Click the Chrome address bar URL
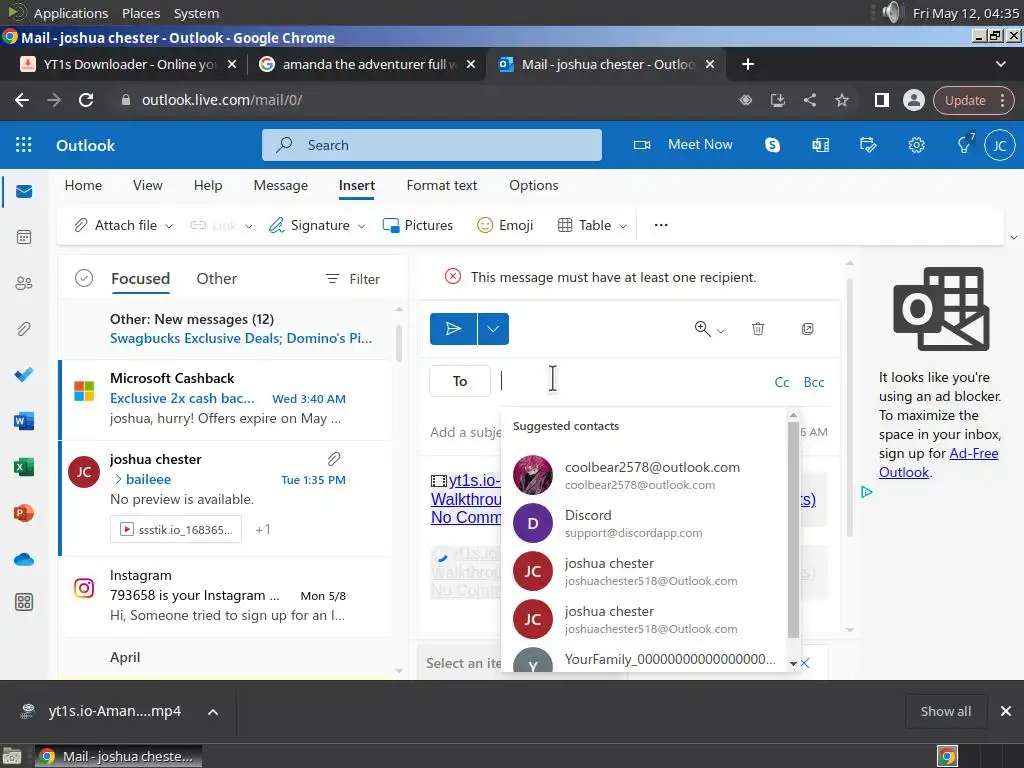 222,100
